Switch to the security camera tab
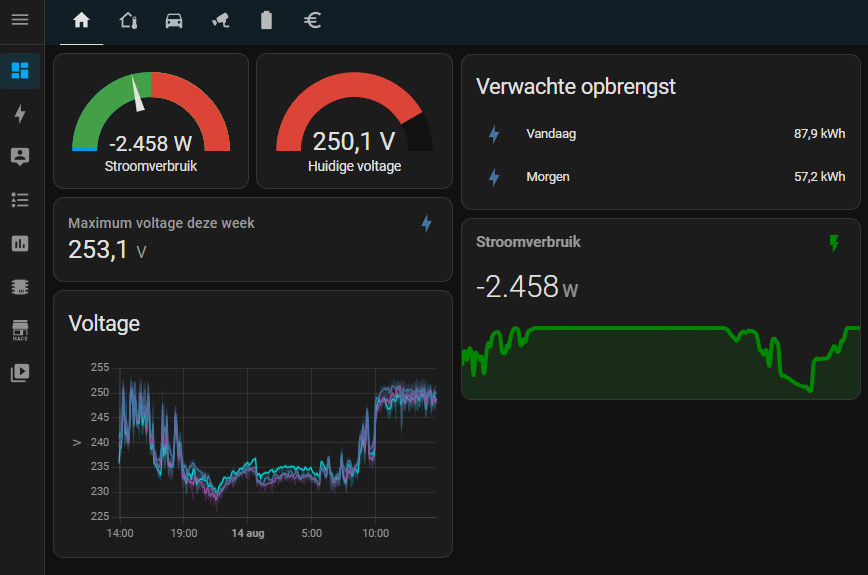This screenshot has height=575, width=868. tap(220, 21)
